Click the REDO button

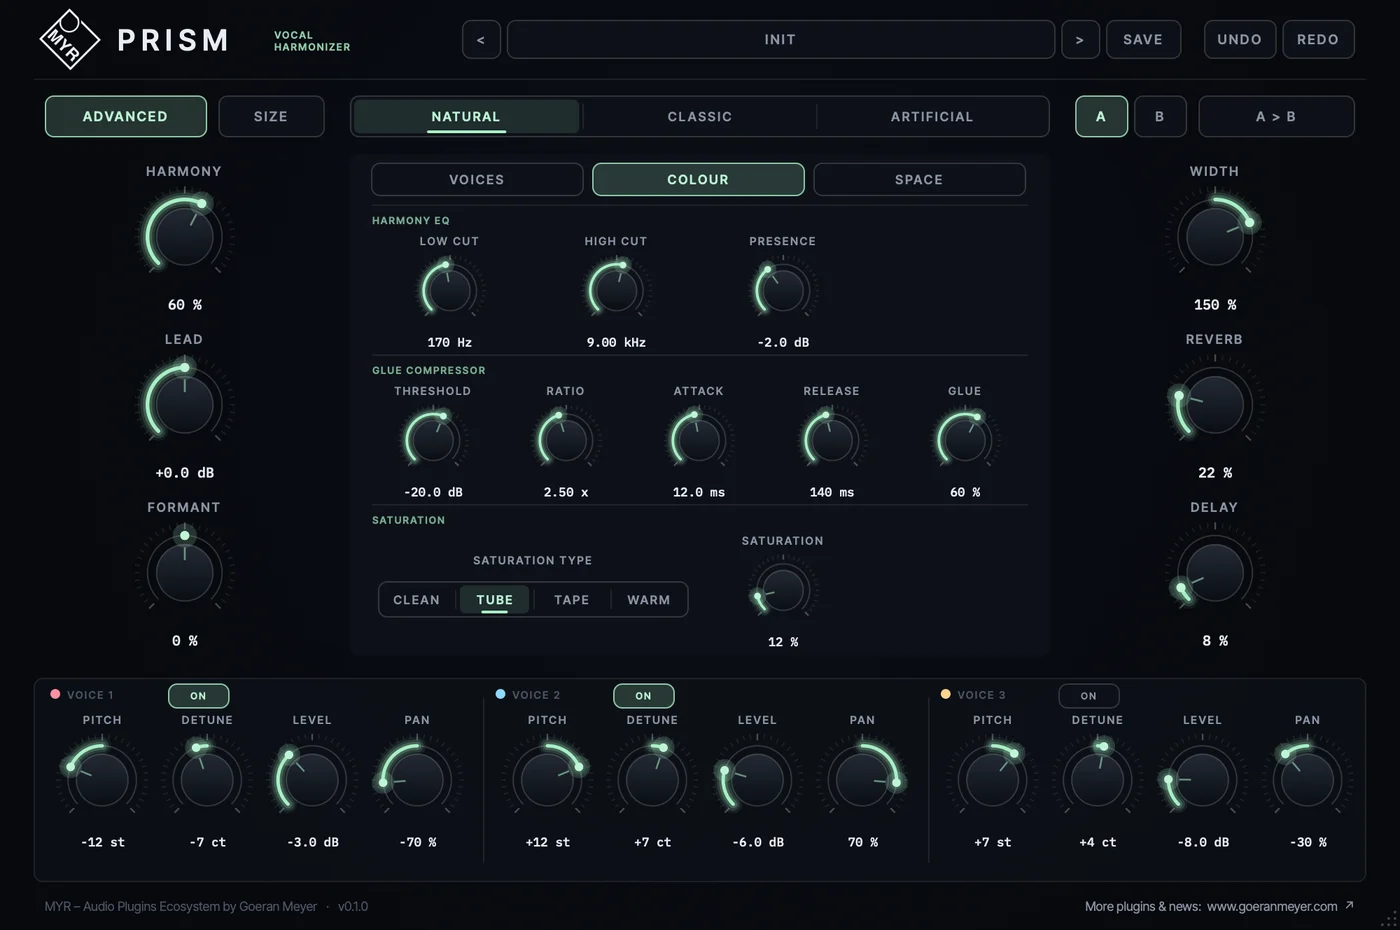click(1318, 40)
